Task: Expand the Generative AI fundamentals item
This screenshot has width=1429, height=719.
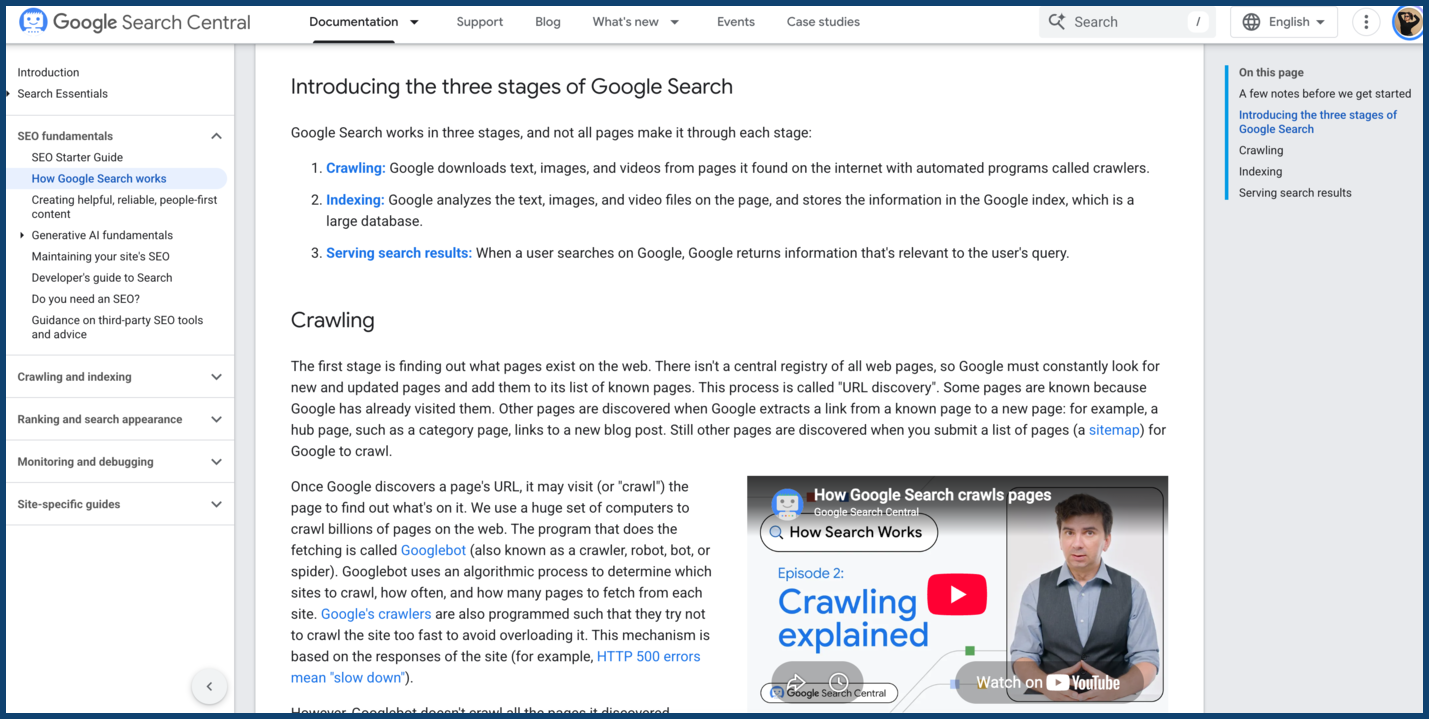Action: [23, 235]
